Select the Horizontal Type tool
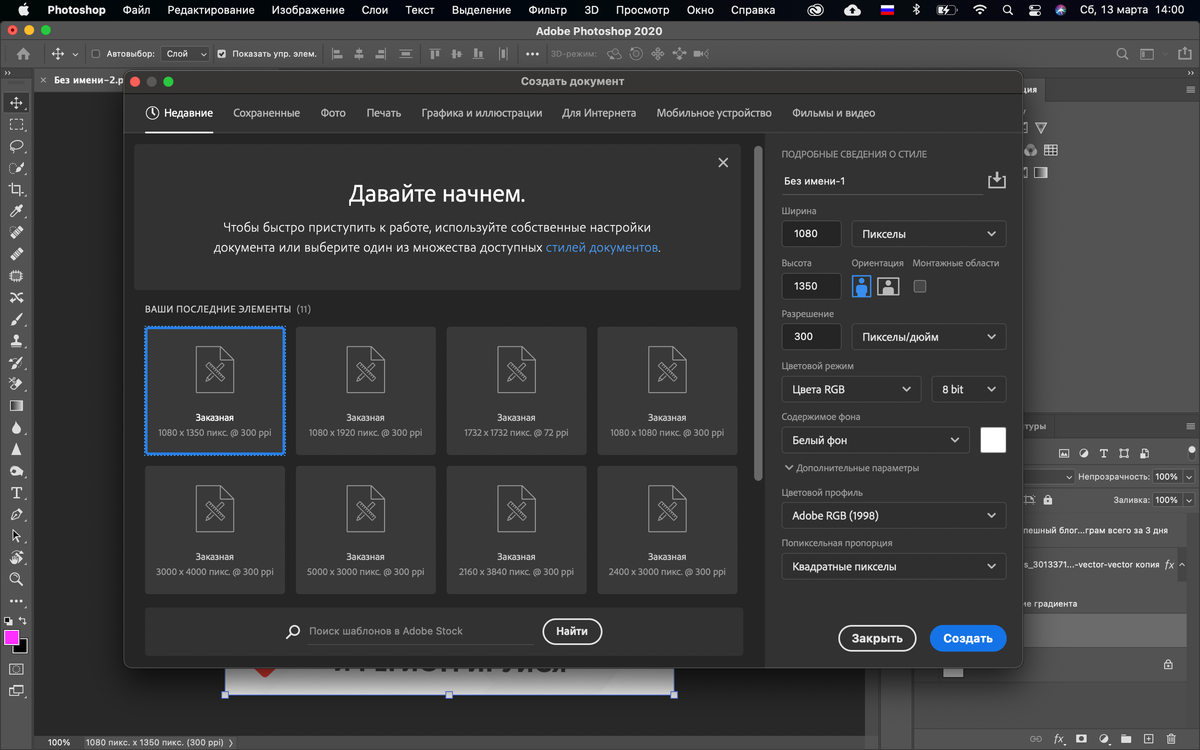This screenshot has width=1200, height=750. (16, 493)
